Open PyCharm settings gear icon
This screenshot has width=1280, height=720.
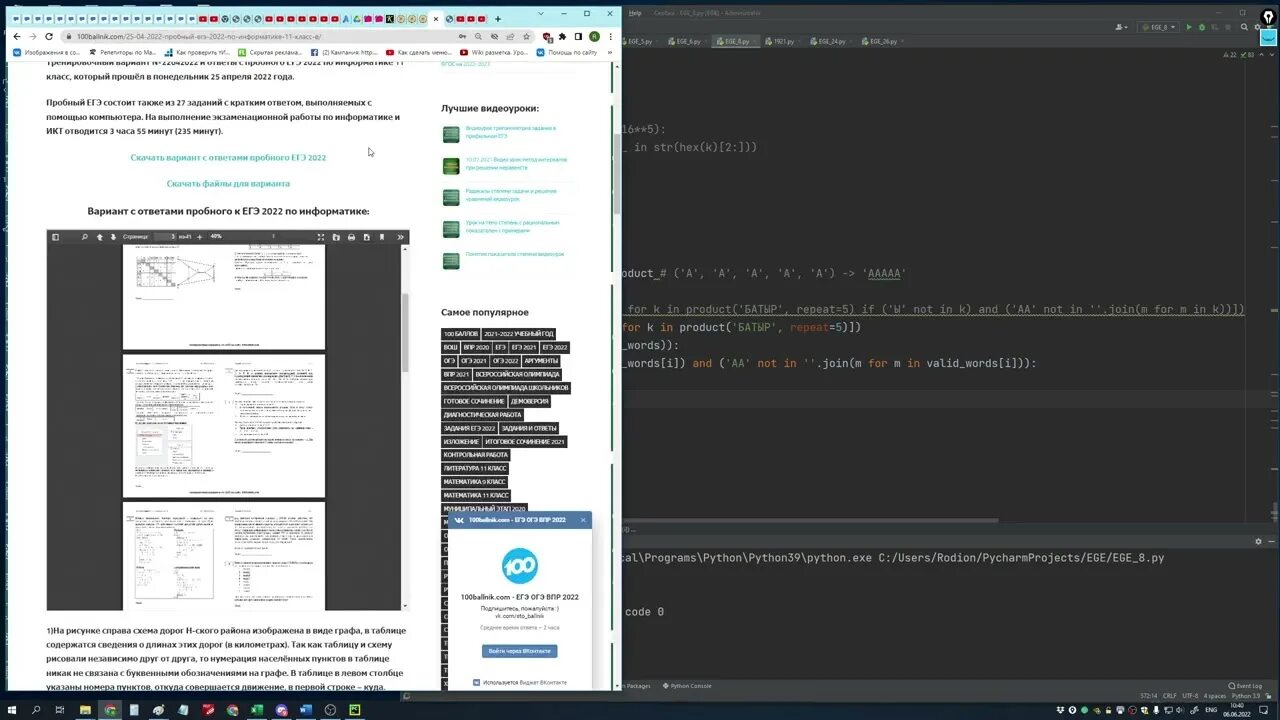tap(1258, 27)
